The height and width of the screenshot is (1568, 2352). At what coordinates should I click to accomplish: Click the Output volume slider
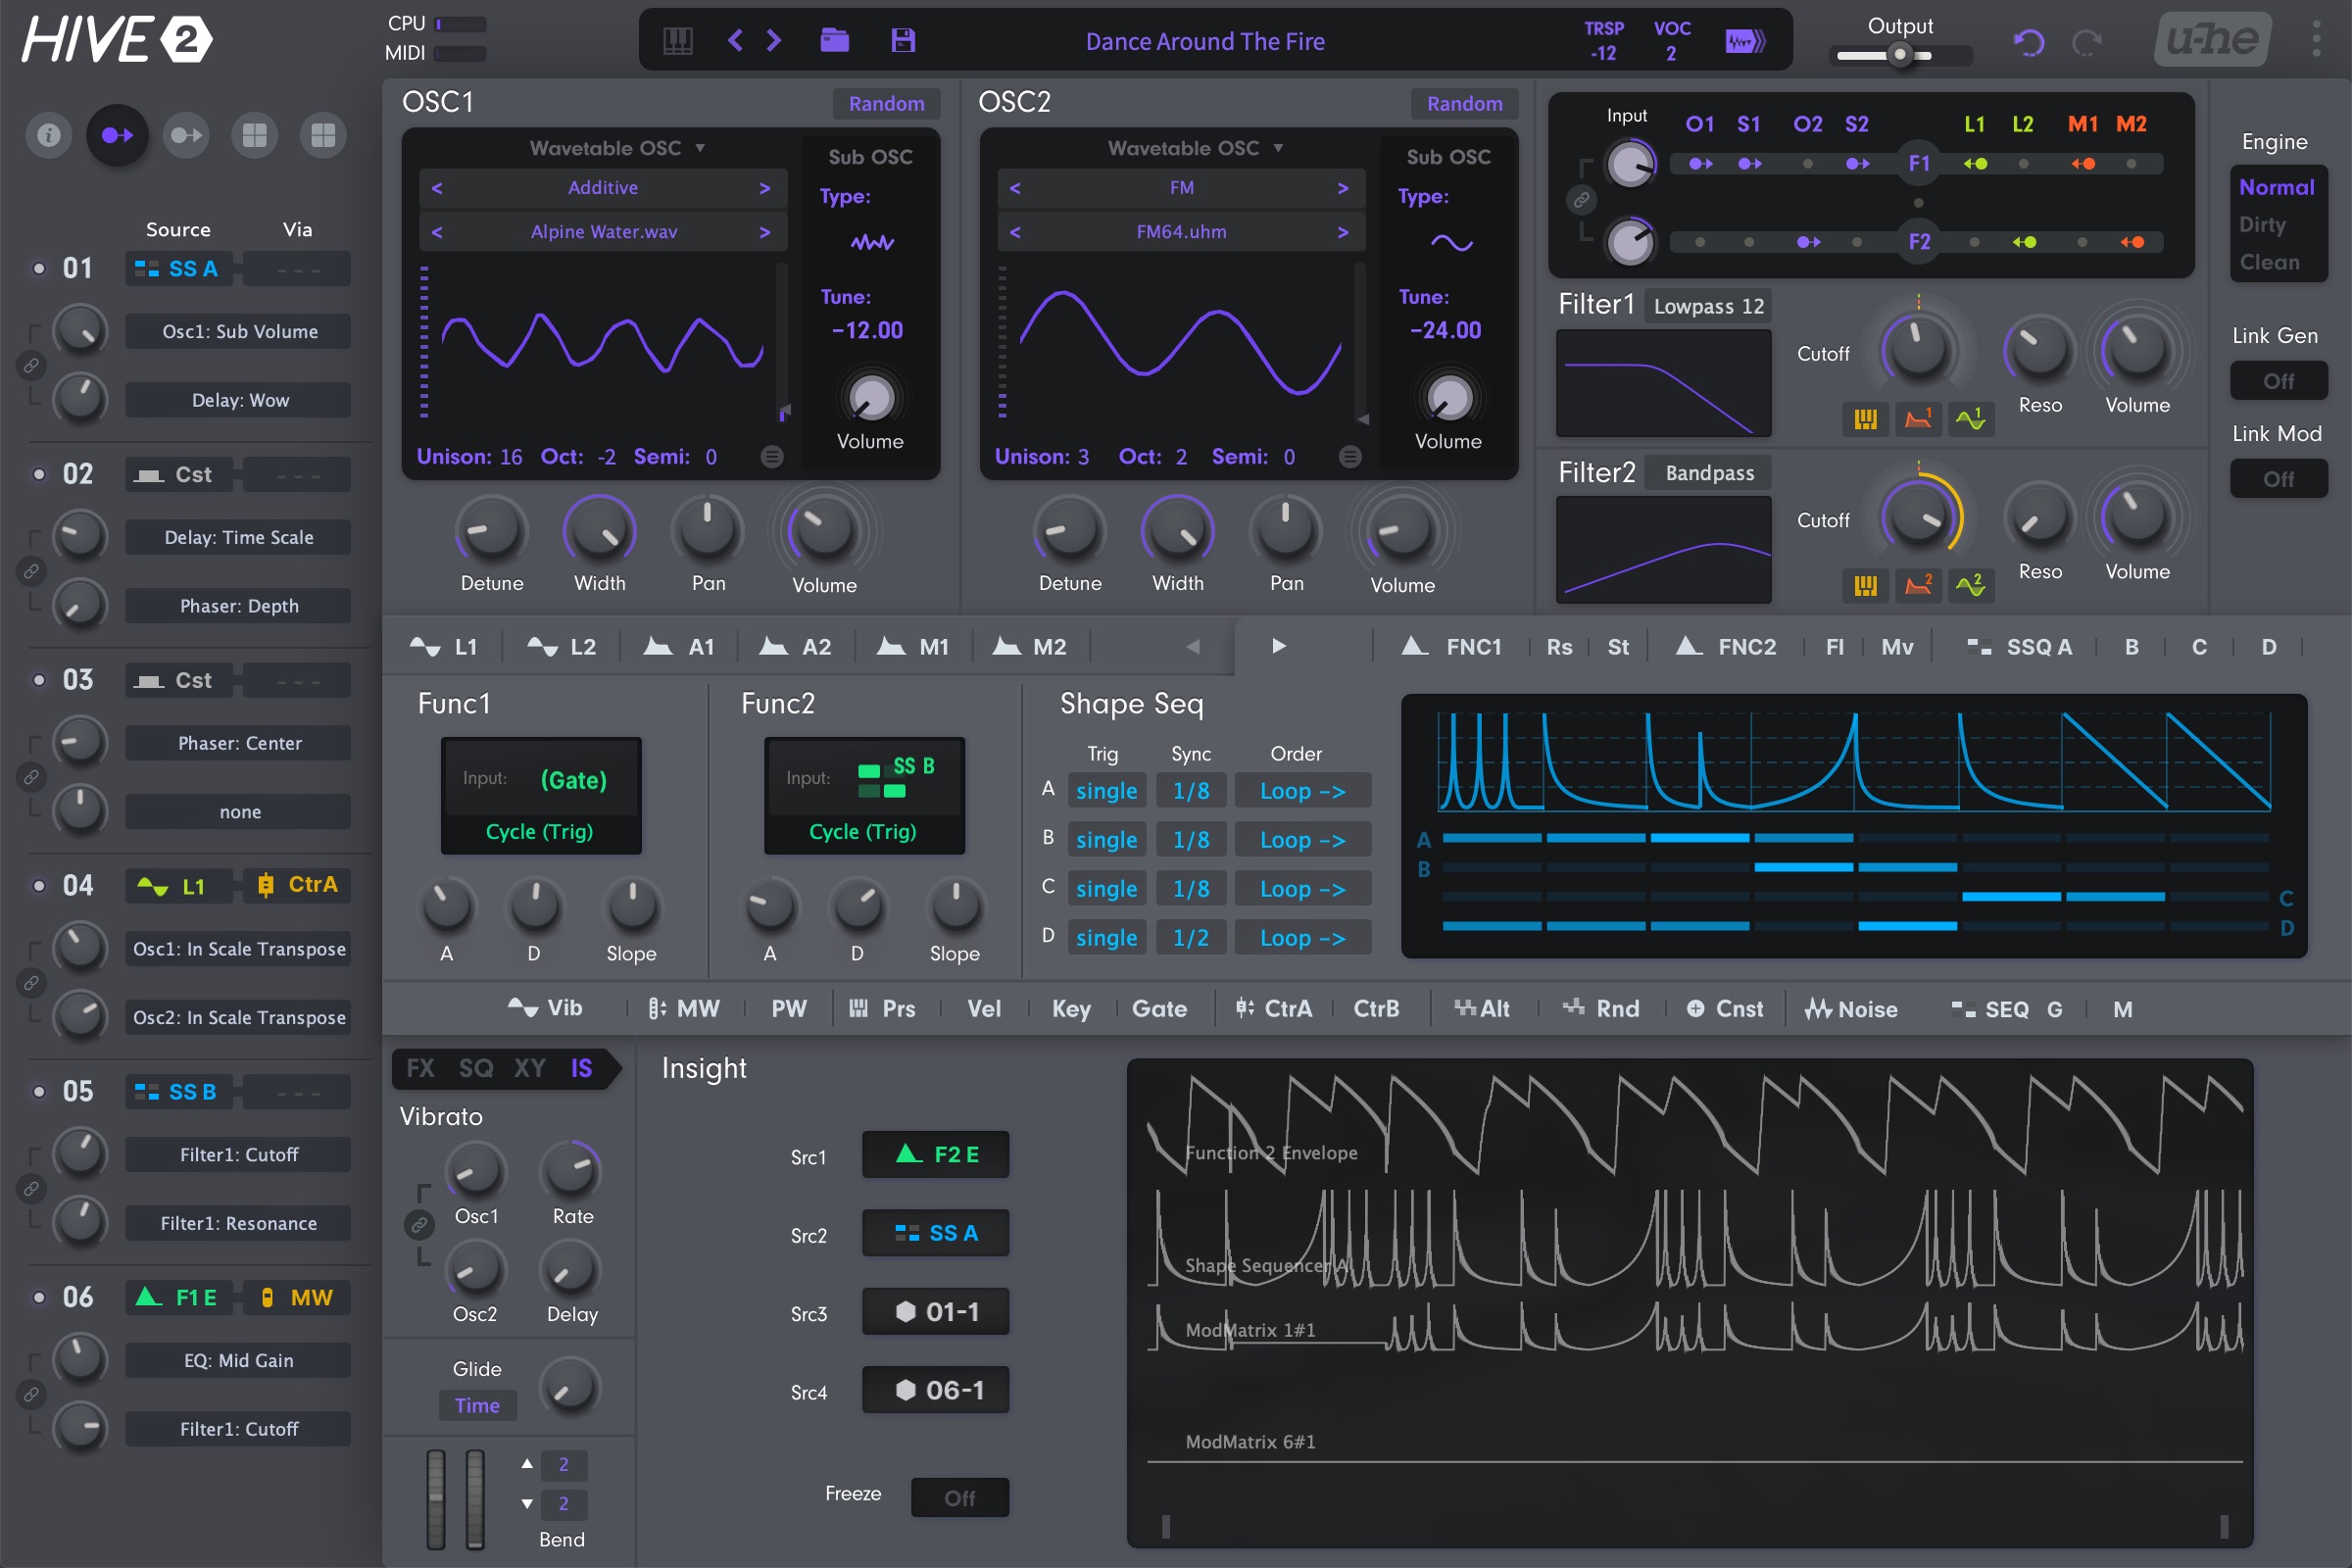[1898, 55]
